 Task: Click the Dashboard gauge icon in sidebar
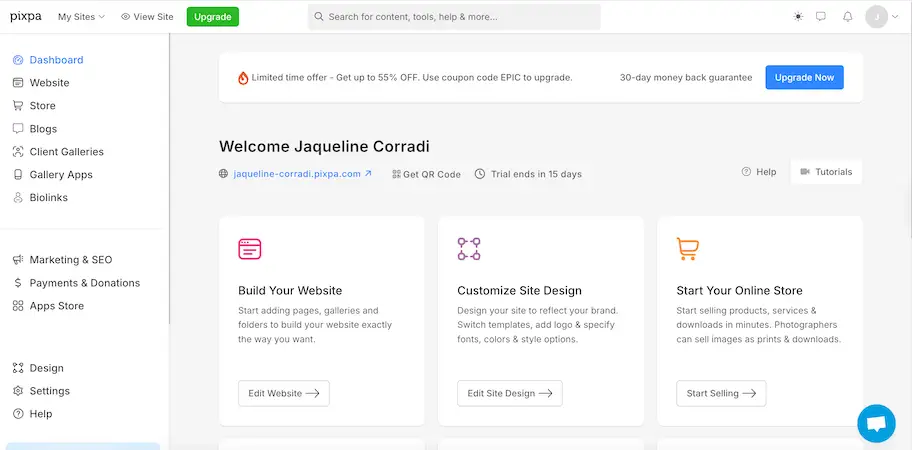(18, 60)
